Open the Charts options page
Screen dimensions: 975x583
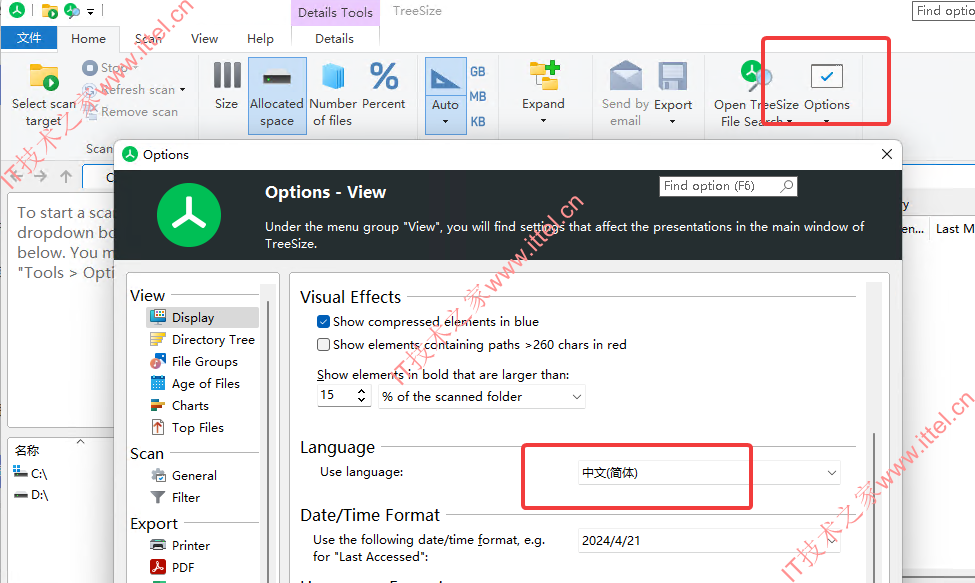(180, 406)
